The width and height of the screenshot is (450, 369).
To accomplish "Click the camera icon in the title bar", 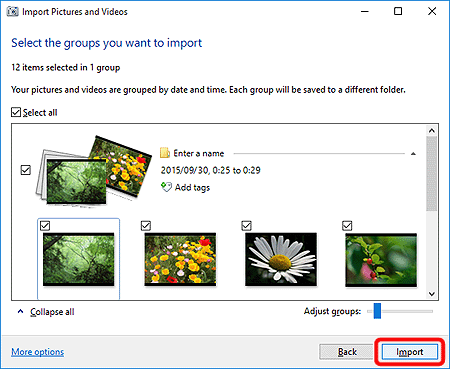I will tap(13, 12).
